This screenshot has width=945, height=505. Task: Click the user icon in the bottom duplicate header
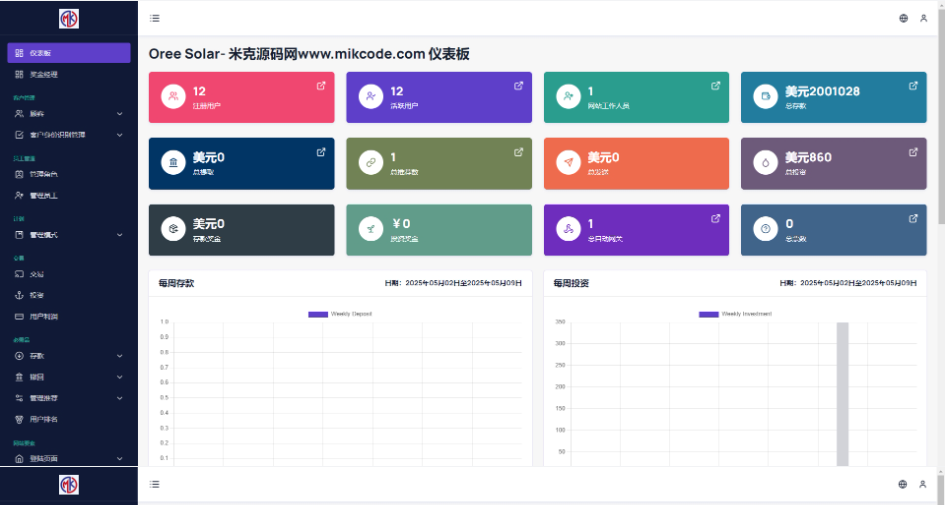[923, 484]
